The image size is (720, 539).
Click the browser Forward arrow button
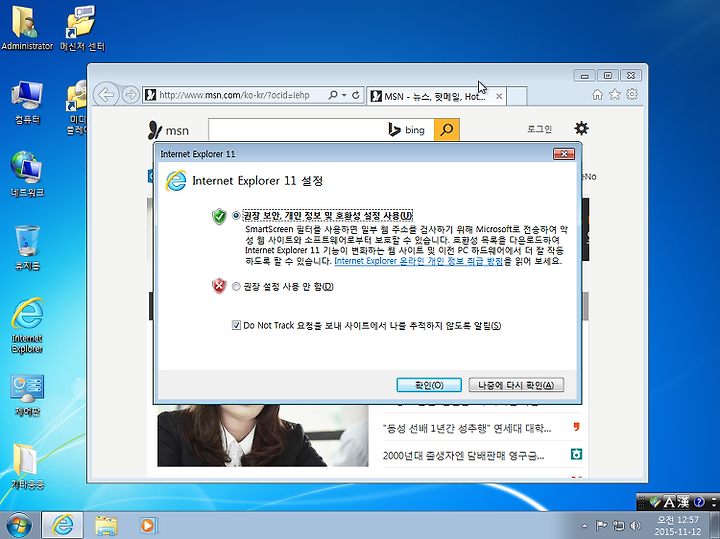[131, 95]
